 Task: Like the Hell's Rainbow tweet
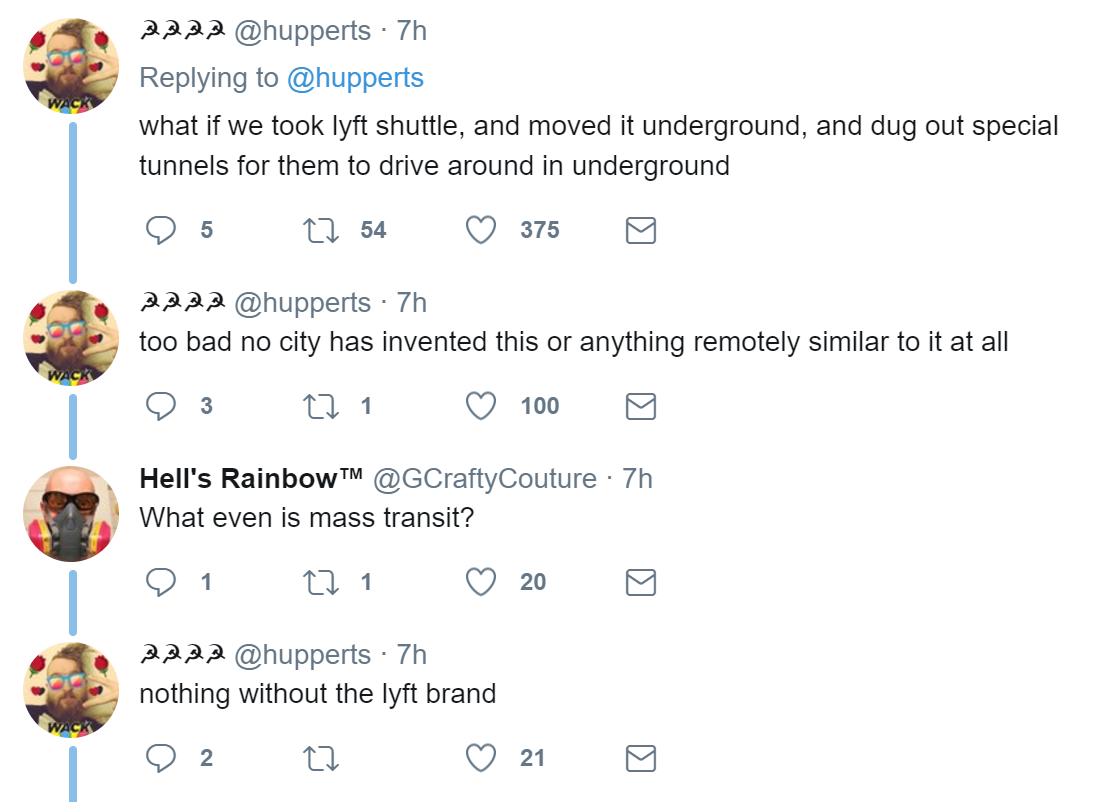tap(482, 582)
